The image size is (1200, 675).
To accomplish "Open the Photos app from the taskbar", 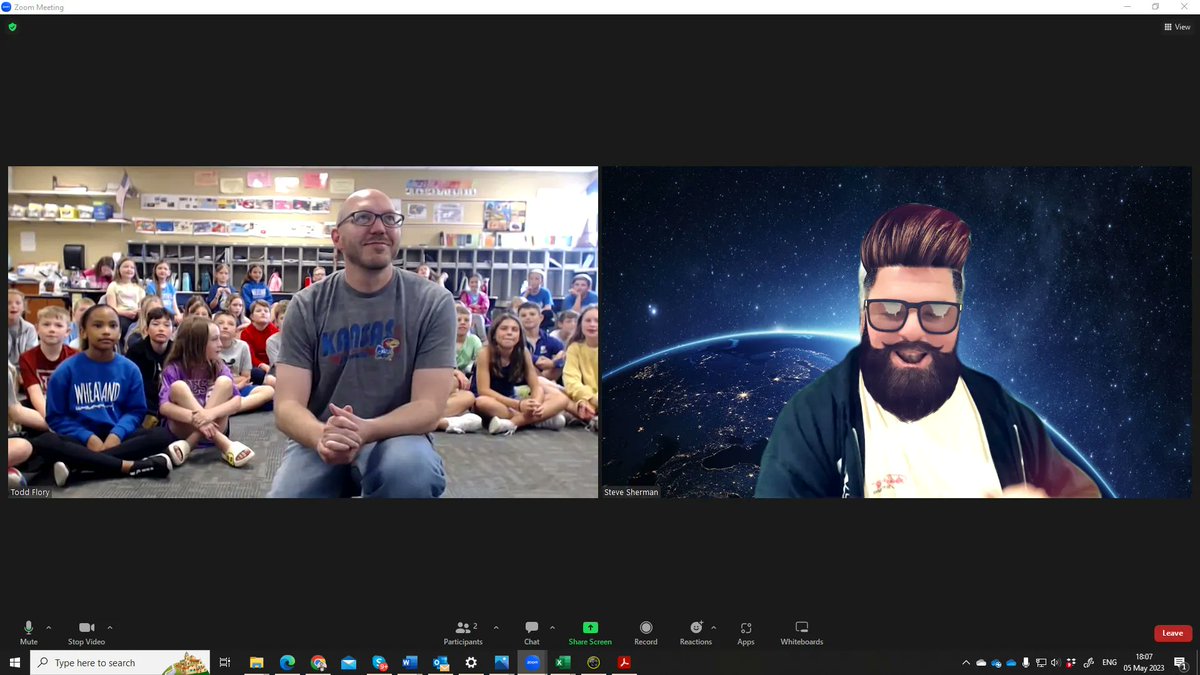I will pos(501,662).
